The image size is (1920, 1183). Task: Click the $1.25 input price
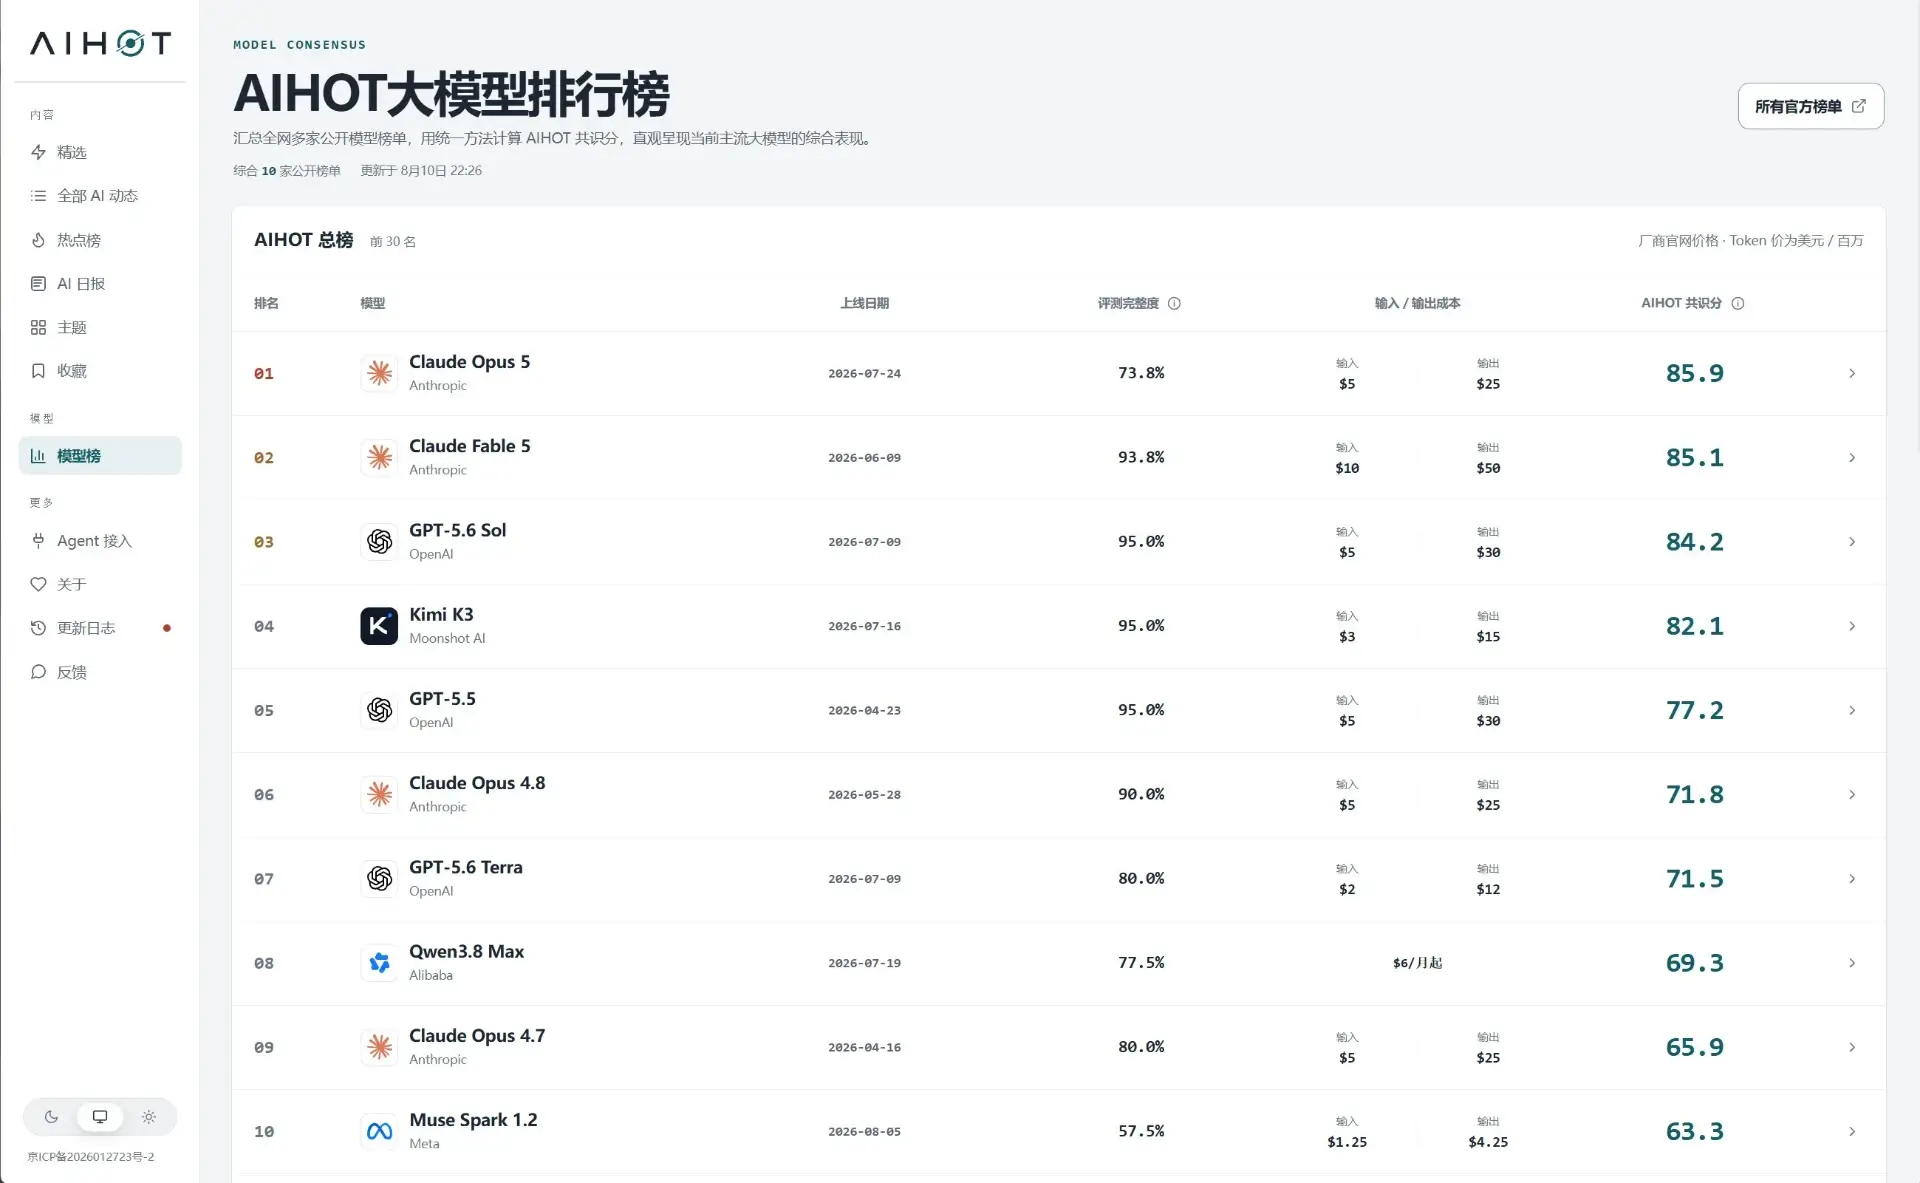(1347, 1142)
